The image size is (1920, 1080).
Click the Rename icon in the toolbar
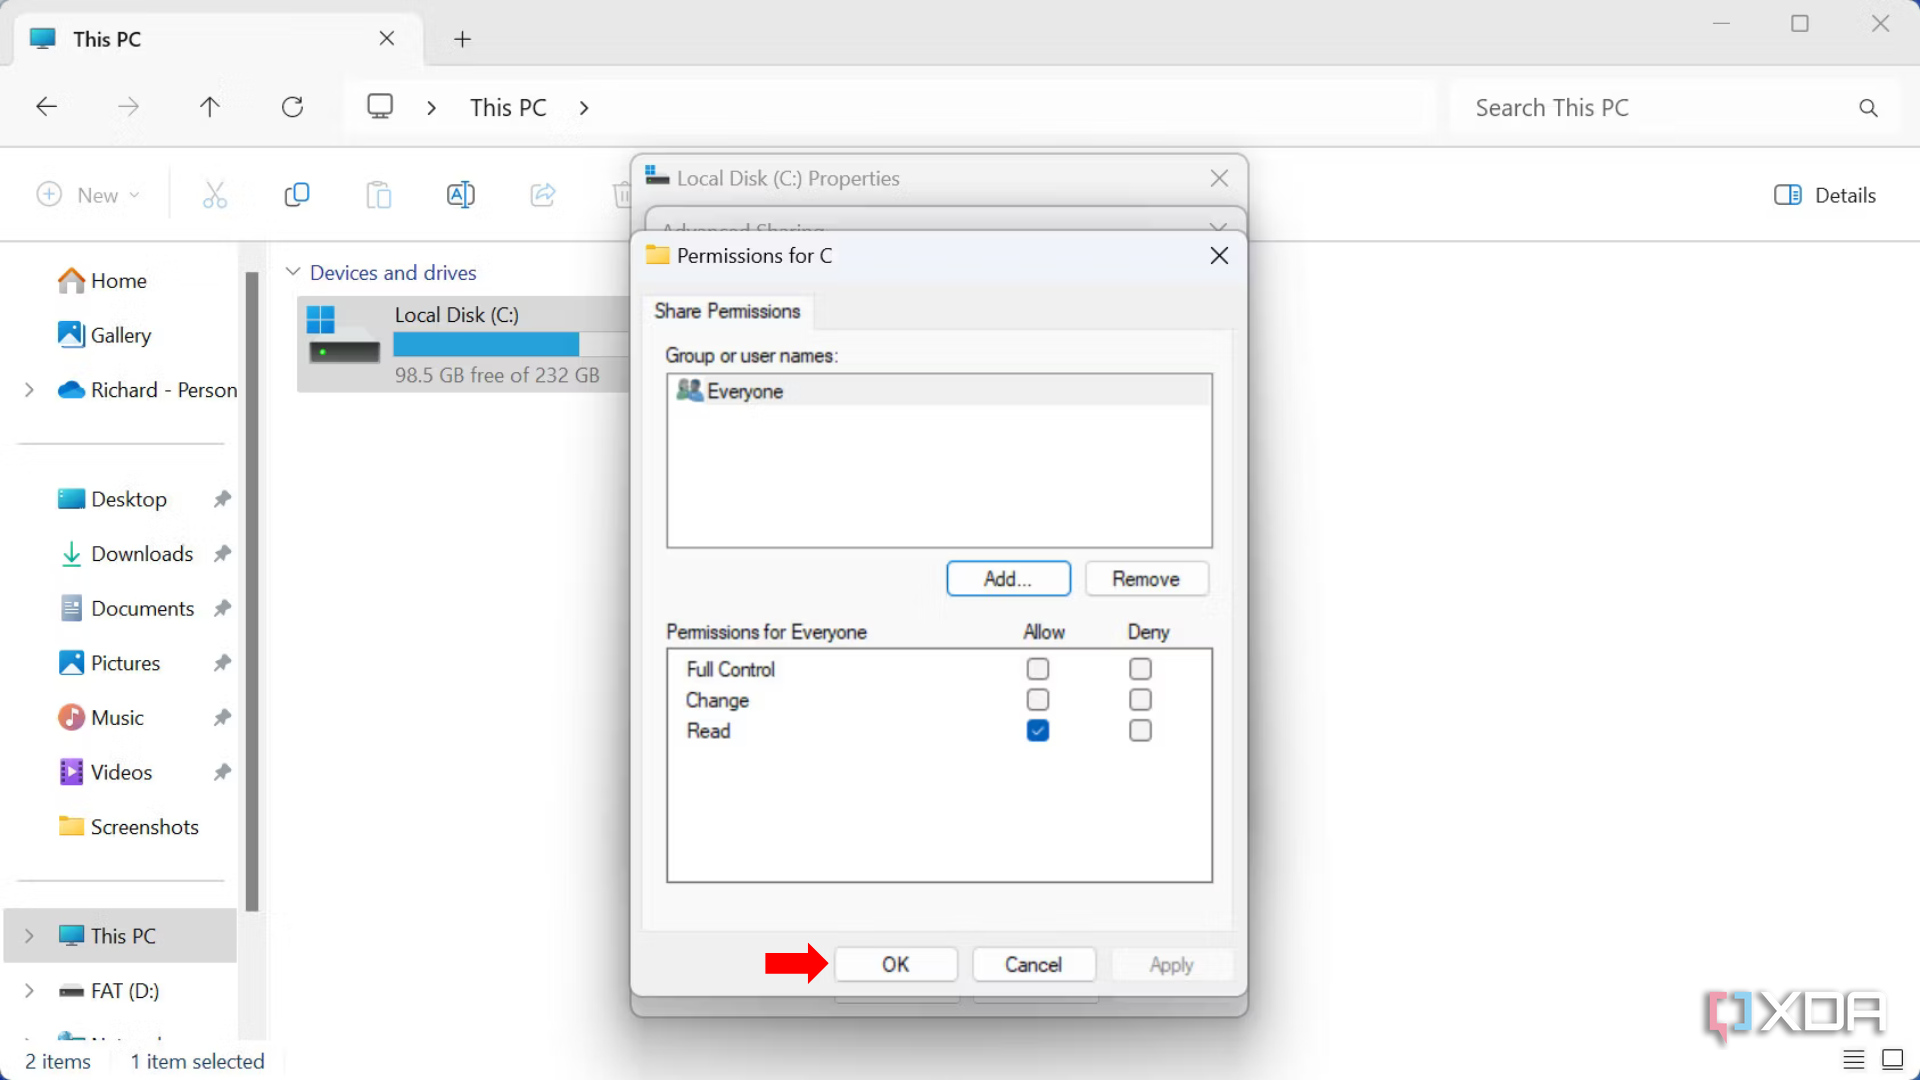pos(461,194)
